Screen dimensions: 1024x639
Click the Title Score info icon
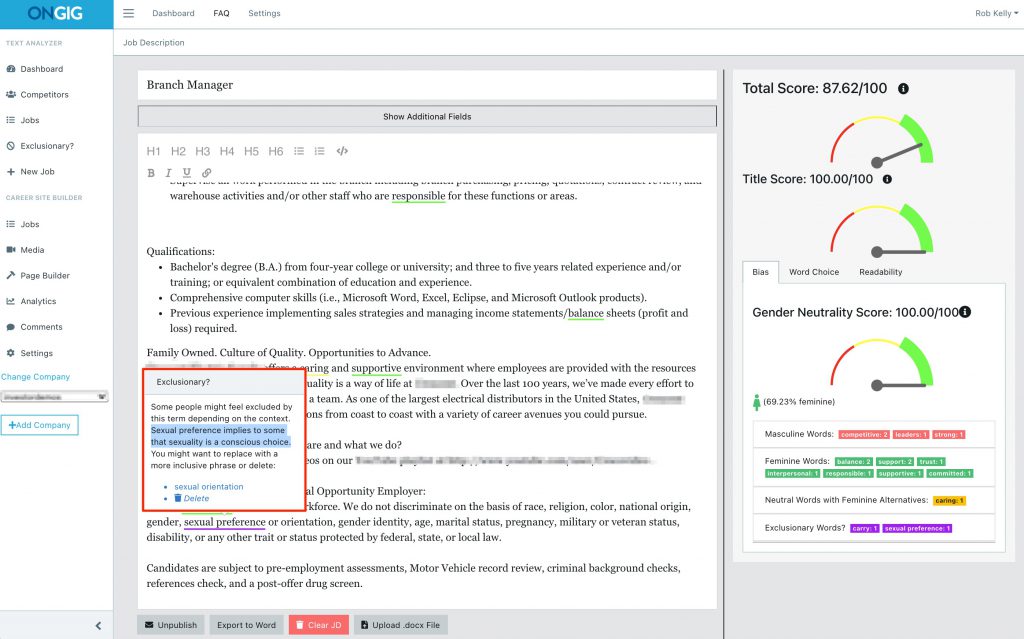[887, 179]
